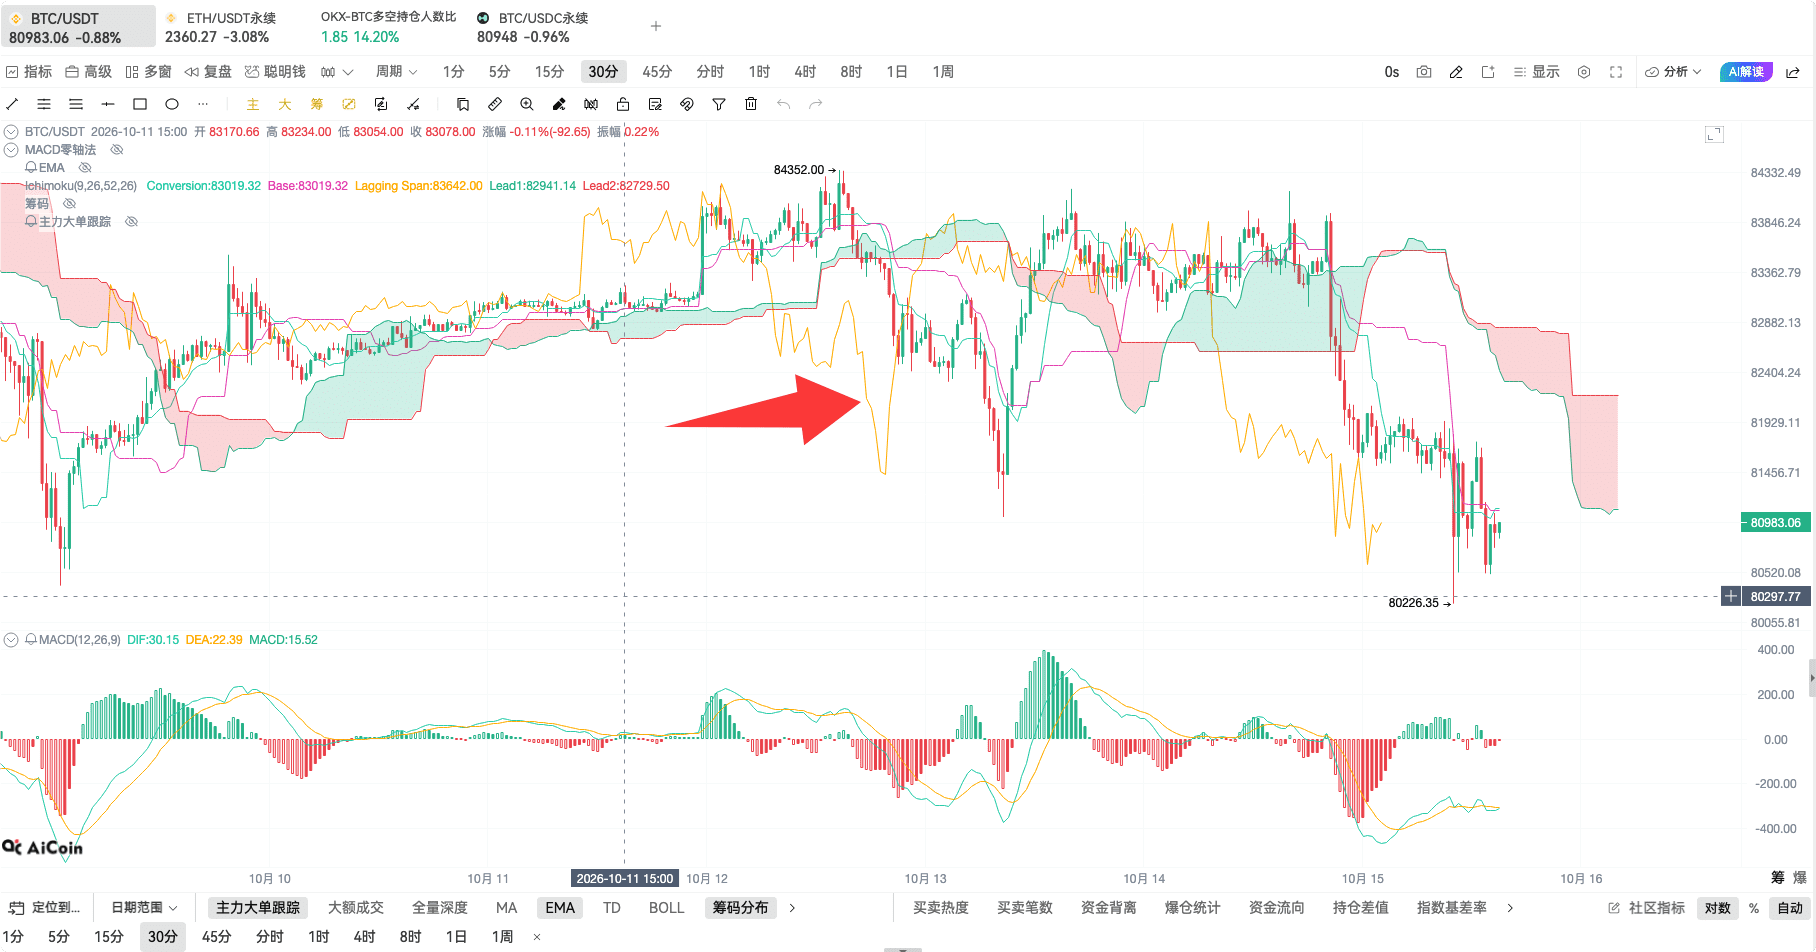The width and height of the screenshot is (1816, 952).
Task: Select the trend line drawing tool
Action: coord(12,104)
